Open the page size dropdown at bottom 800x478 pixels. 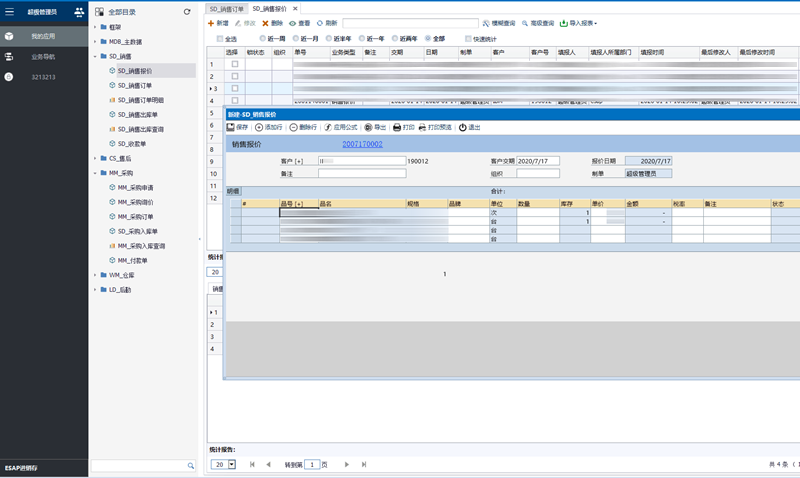232,464
